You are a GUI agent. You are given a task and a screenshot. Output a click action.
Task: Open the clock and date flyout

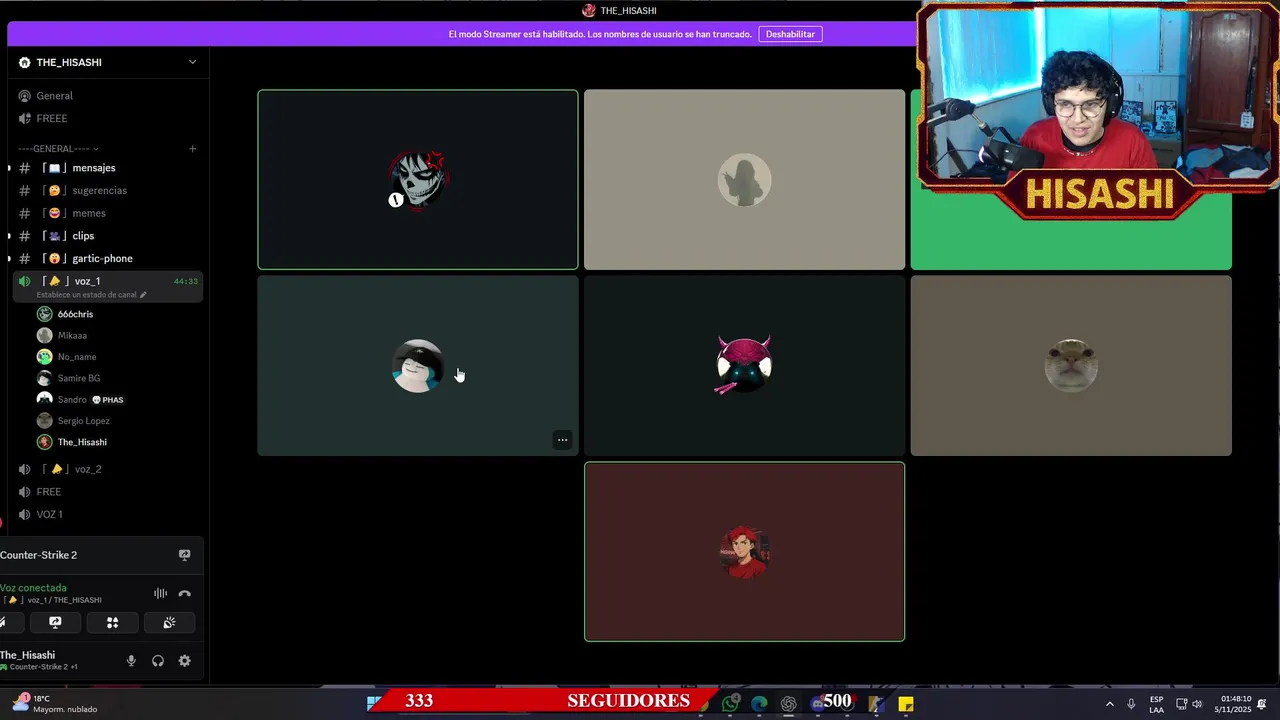pos(1235,704)
